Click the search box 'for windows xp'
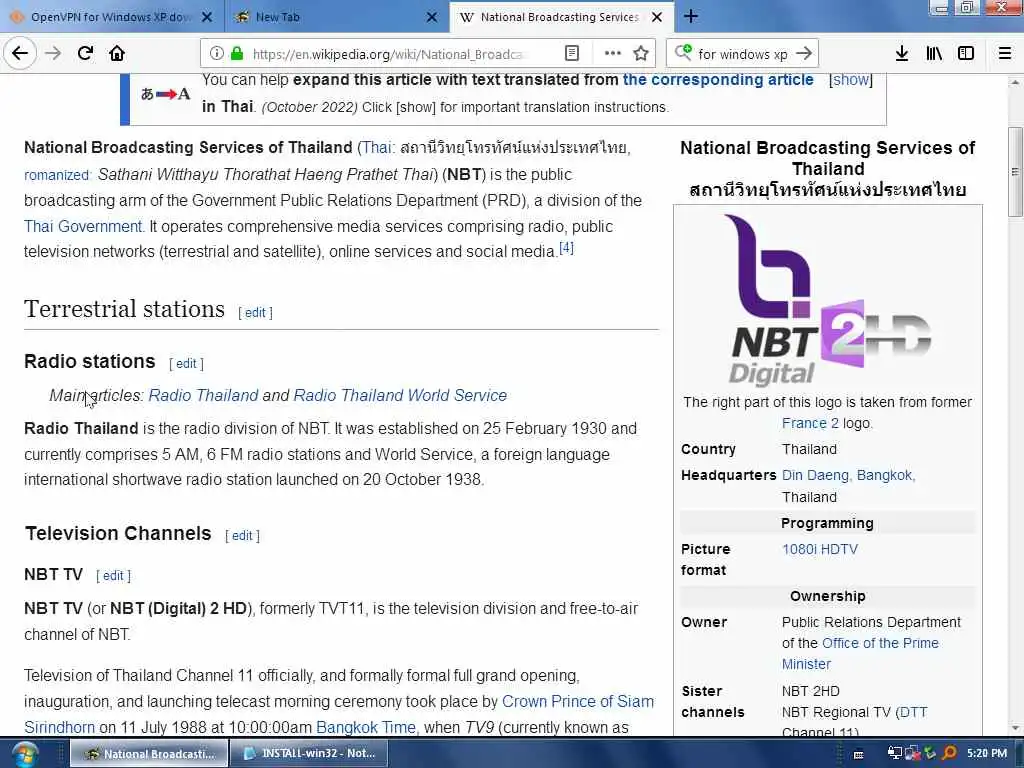 point(743,54)
